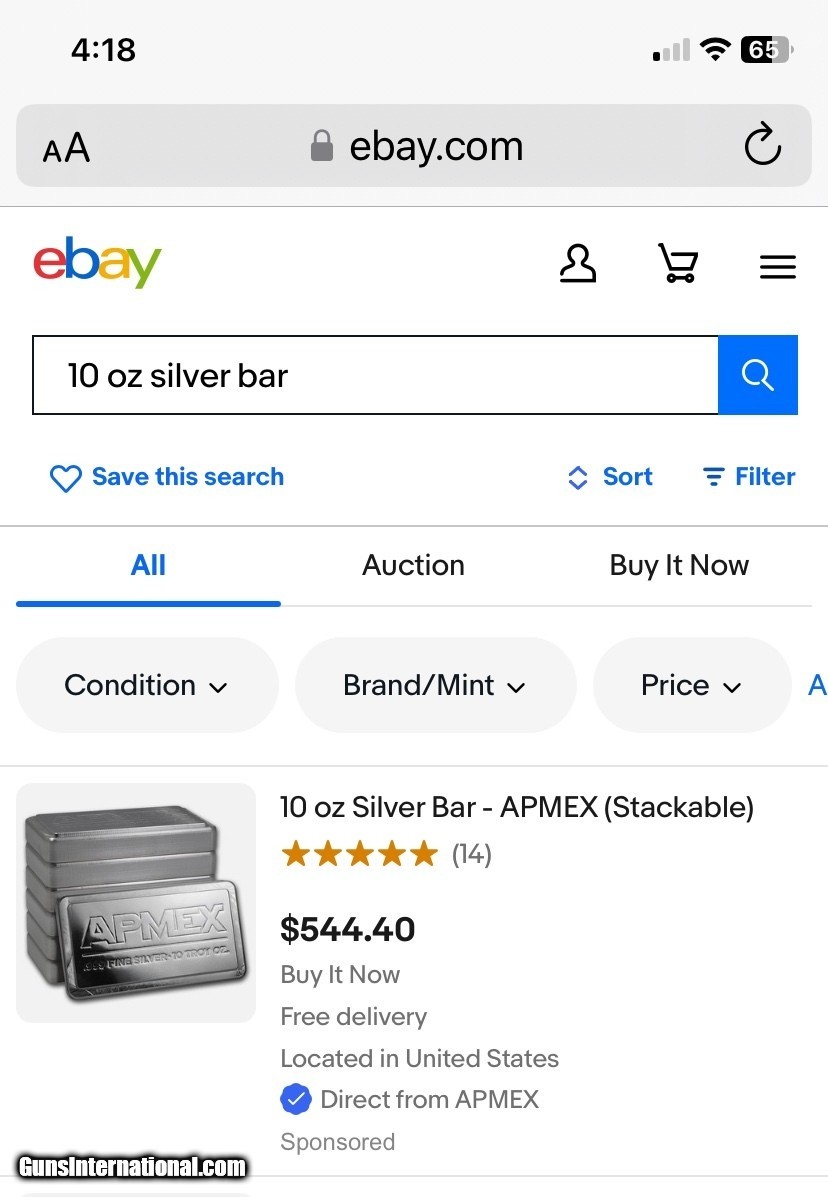Open the reader text size AA button
Screen dimensions: 828x1197
coord(66,149)
